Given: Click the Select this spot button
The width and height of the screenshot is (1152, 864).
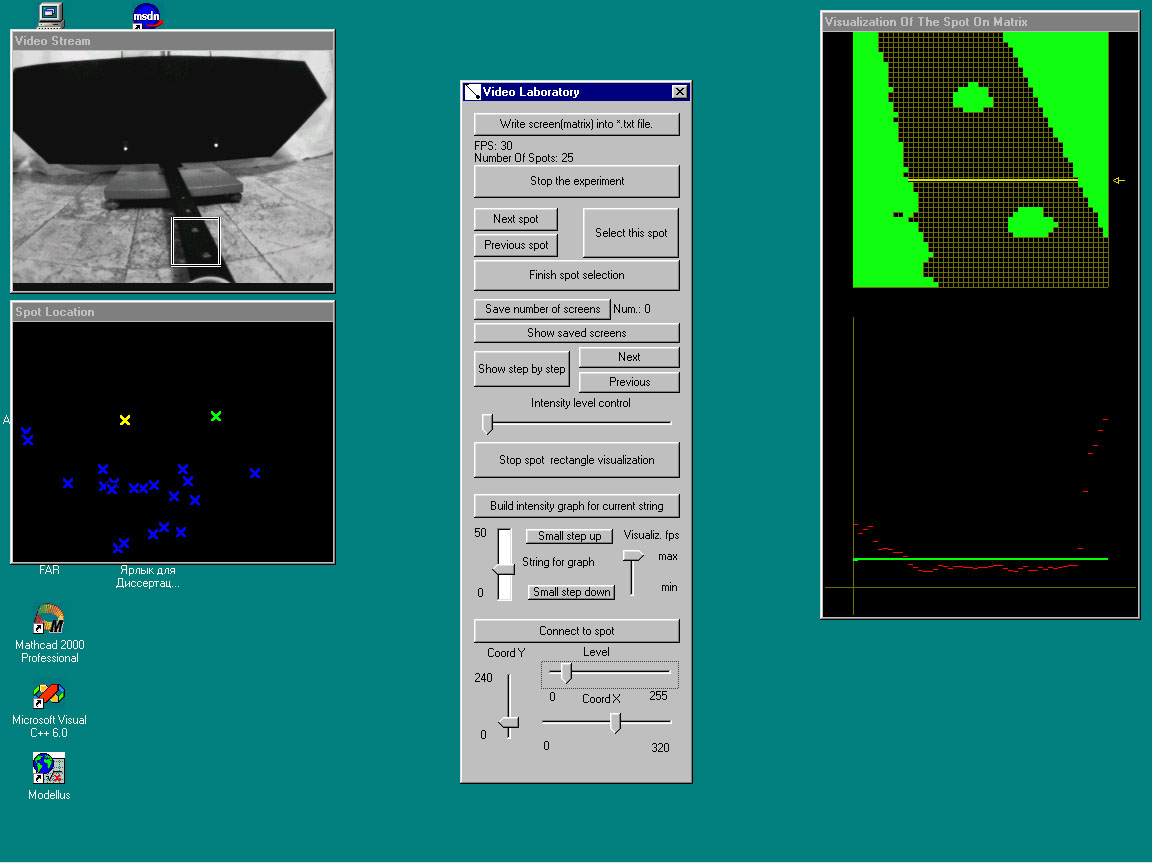Looking at the screenshot, I should (630, 233).
